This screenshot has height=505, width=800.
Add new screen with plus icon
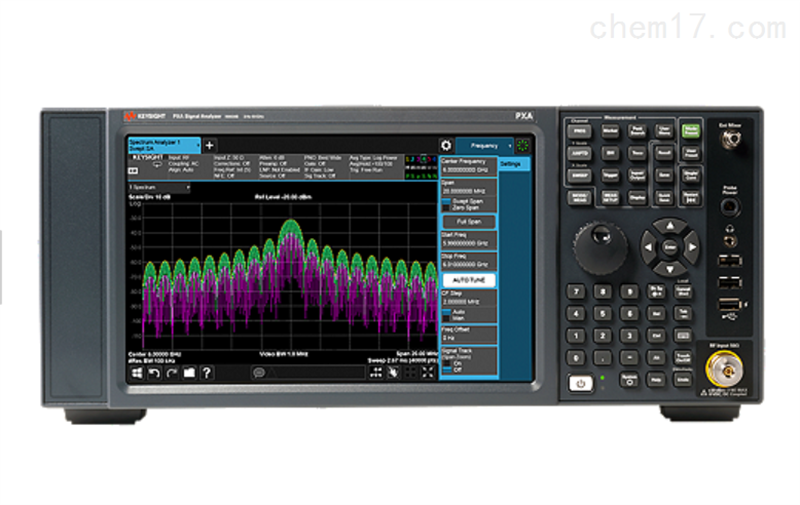pos(209,146)
